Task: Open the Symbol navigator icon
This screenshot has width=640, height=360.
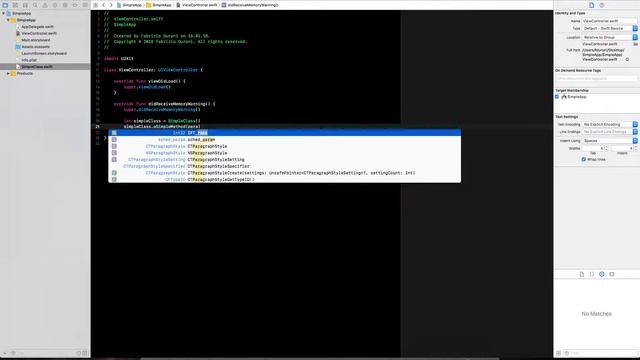Action: pos(25,5)
